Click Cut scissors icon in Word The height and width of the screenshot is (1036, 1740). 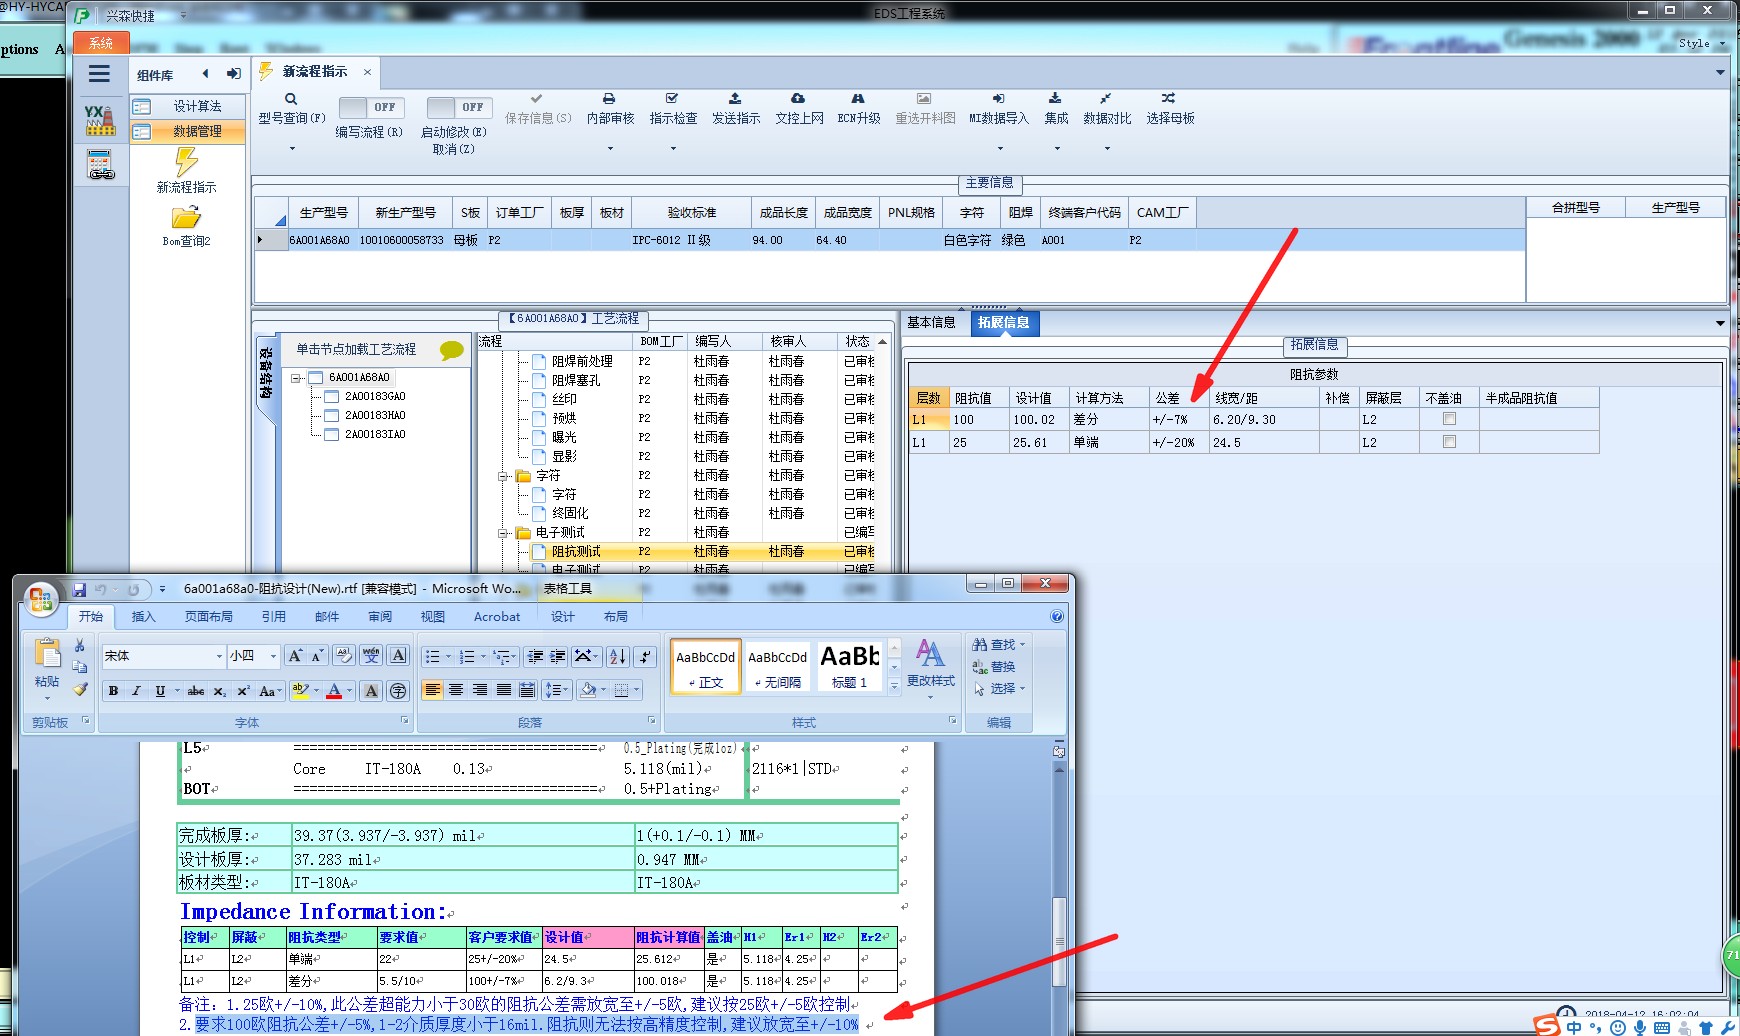pyautogui.click(x=80, y=646)
